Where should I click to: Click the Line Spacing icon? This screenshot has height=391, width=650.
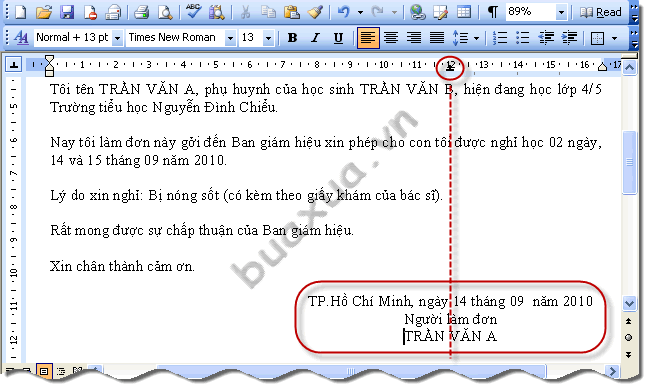pos(460,38)
